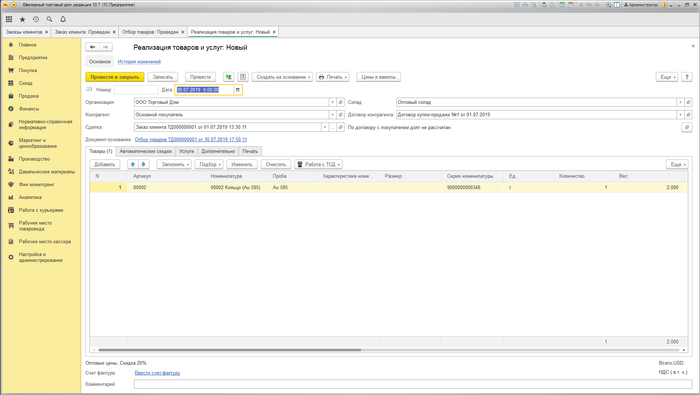Screen dimensions: 700x395
Task: Click Провести button
Action: pos(200,77)
